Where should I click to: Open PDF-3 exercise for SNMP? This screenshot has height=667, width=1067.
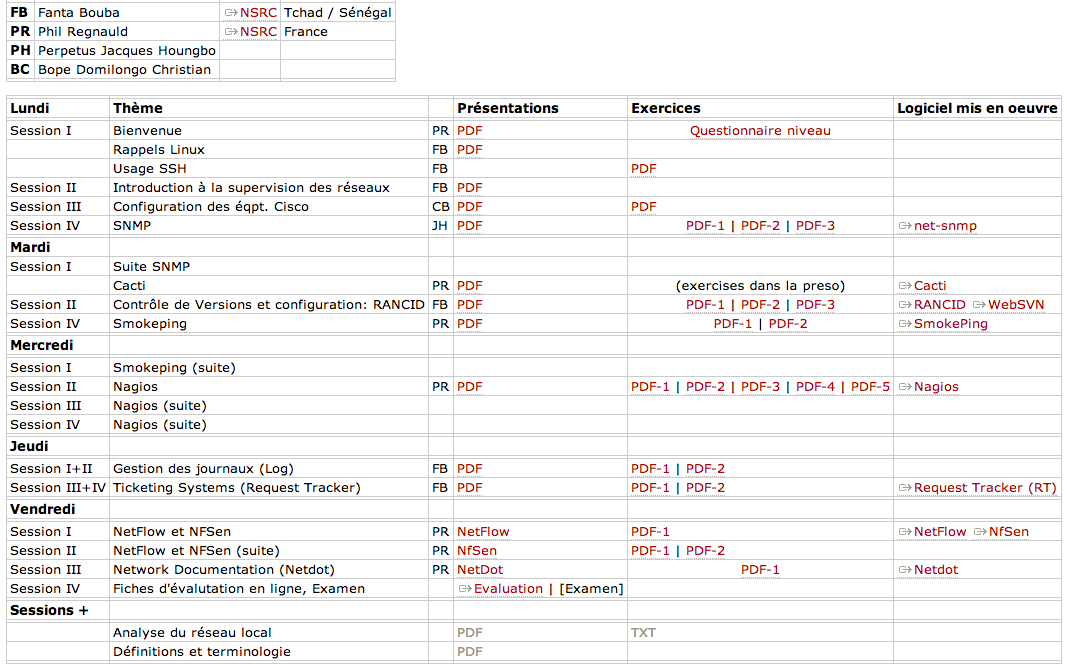pyautogui.click(x=815, y=226)
